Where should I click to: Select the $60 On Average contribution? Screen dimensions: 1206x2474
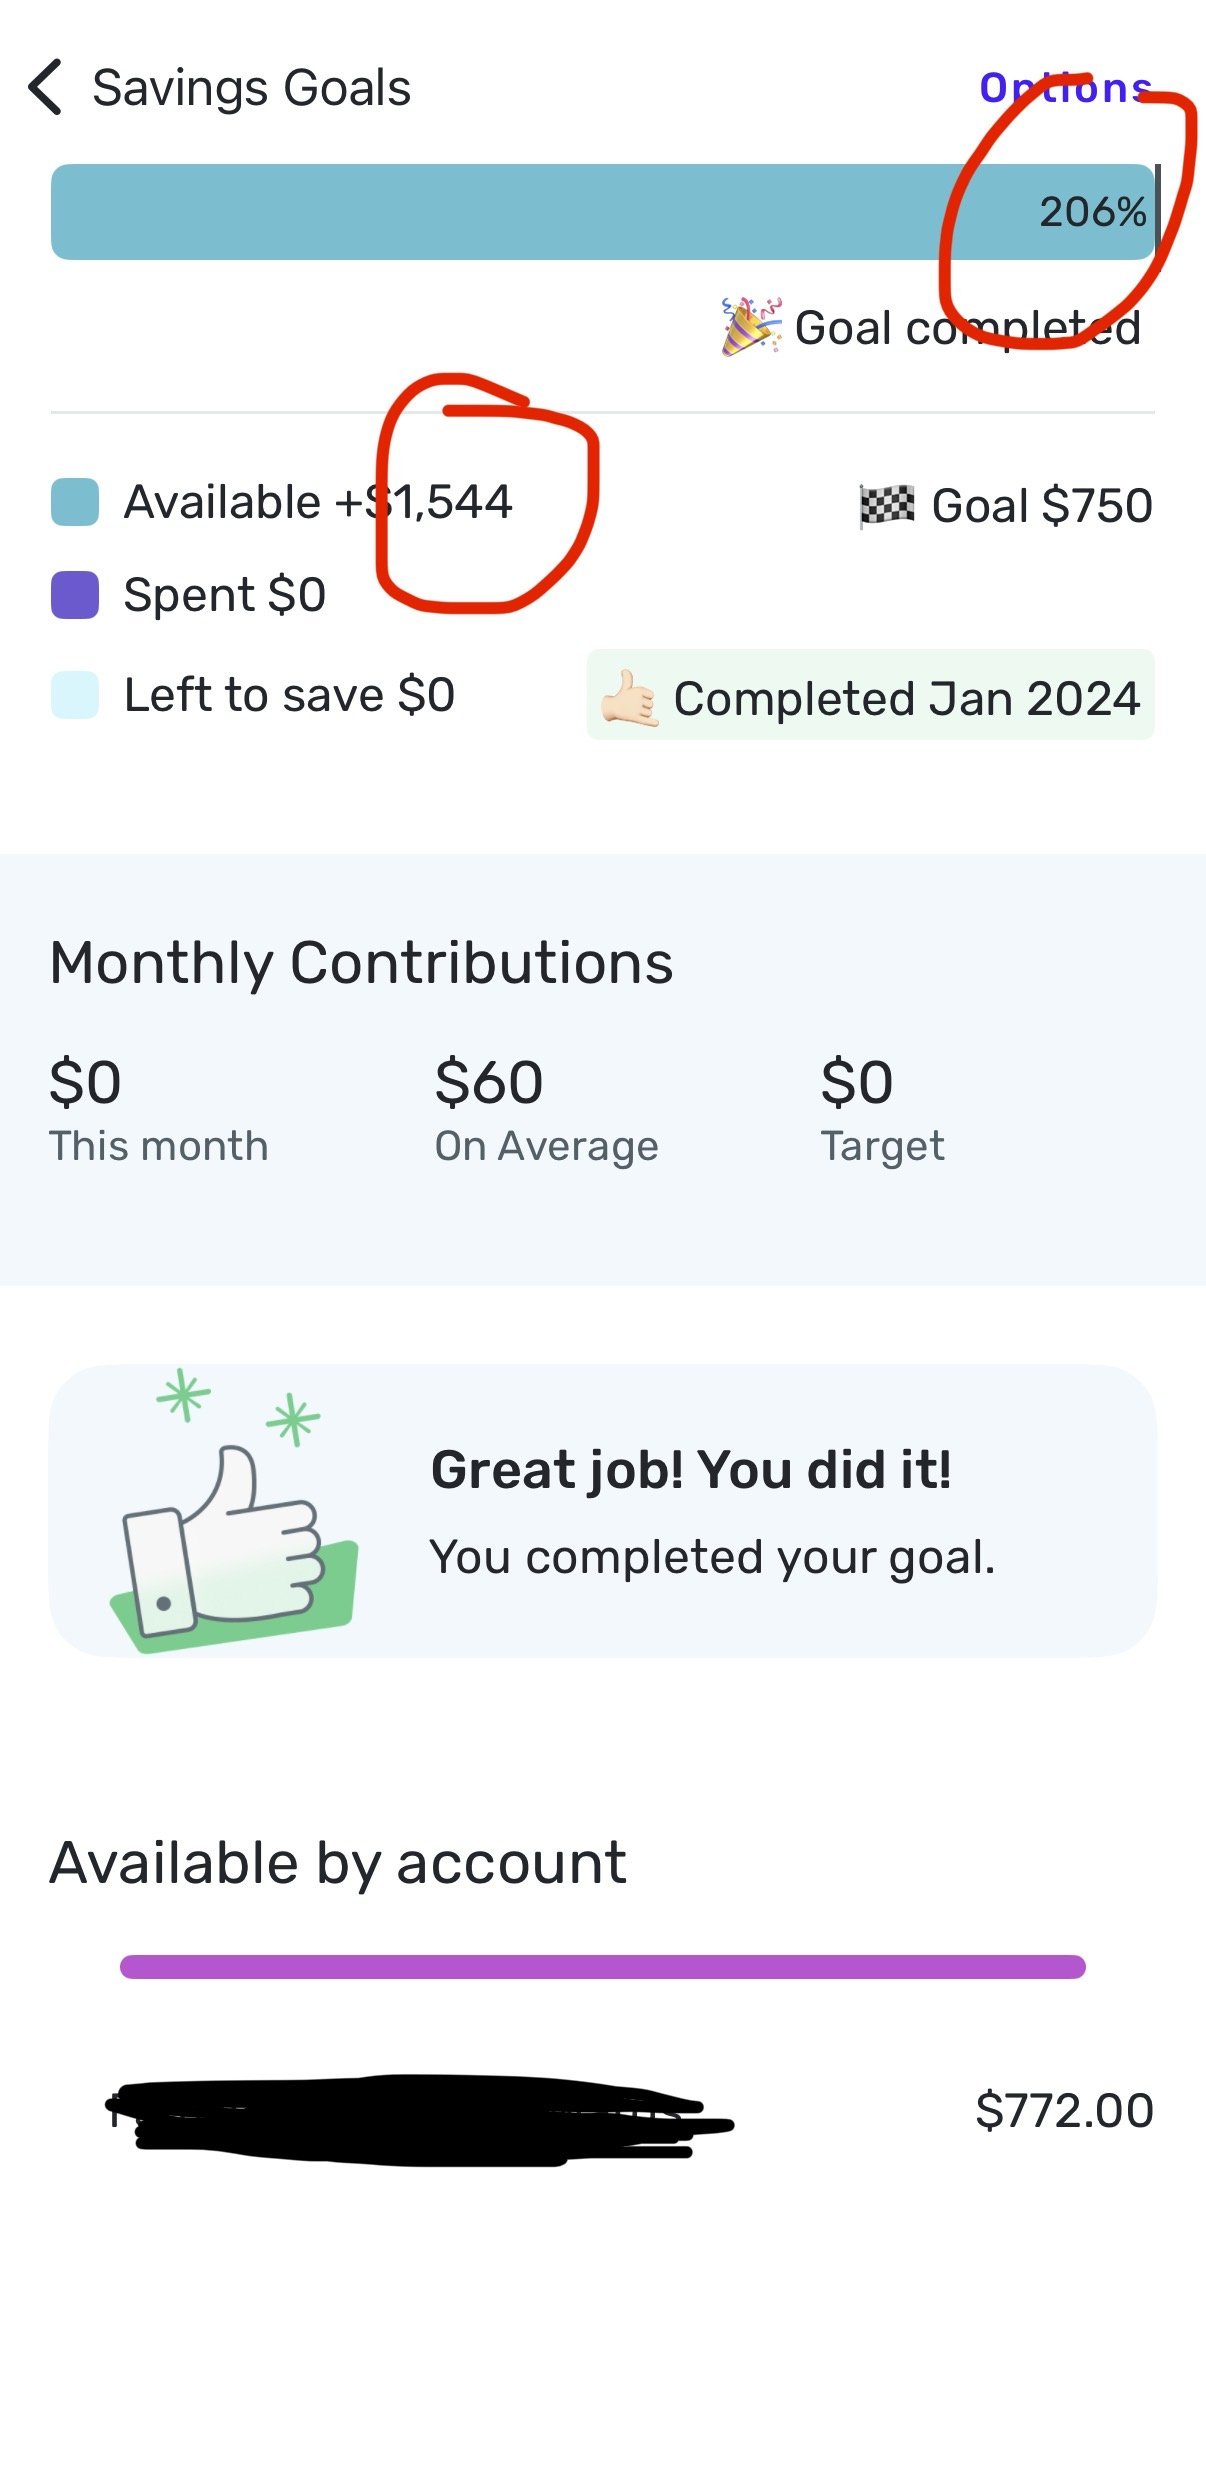coord(546,1108)
